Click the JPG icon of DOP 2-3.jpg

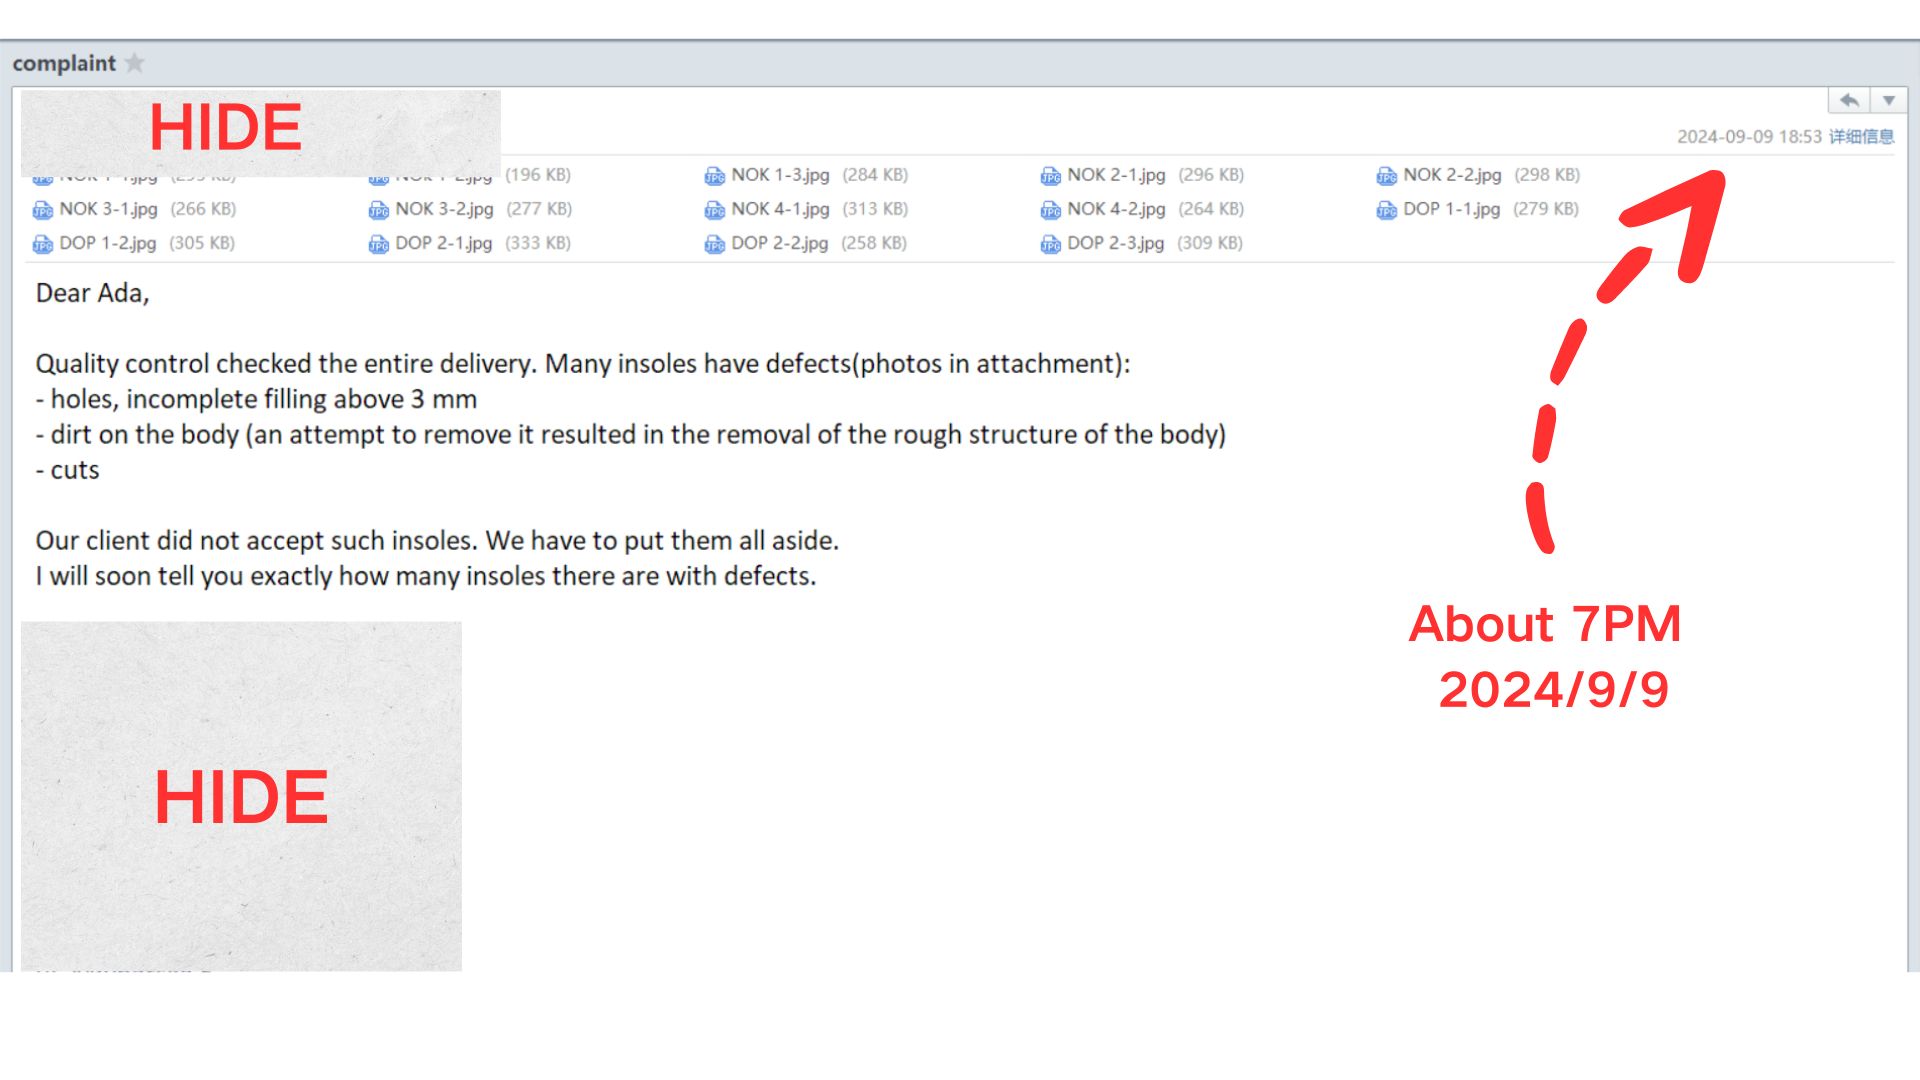coord(1050,244)
